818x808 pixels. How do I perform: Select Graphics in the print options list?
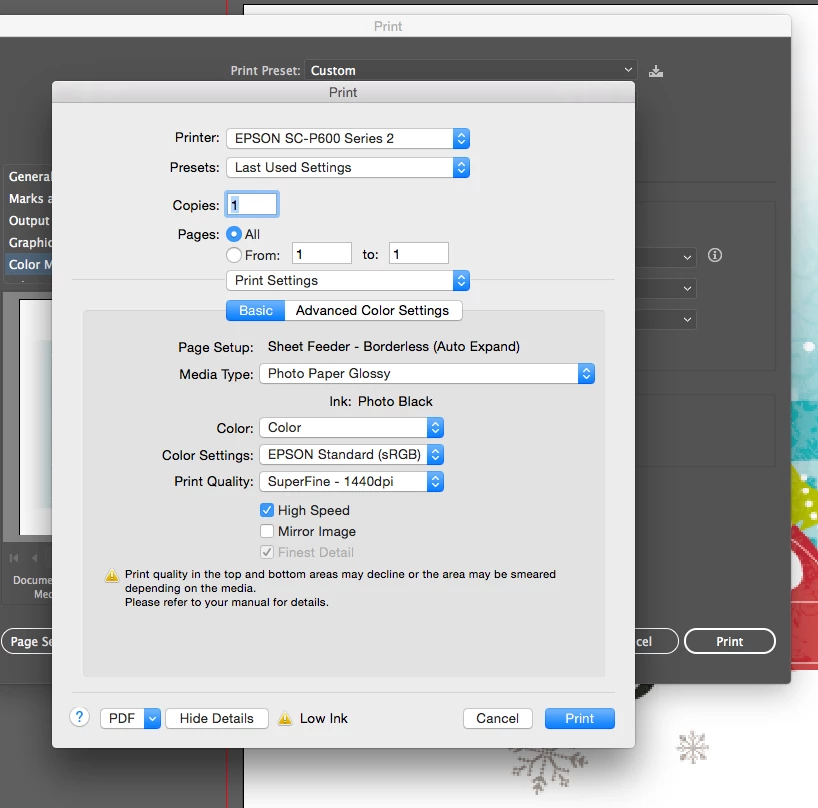(29, 243)
